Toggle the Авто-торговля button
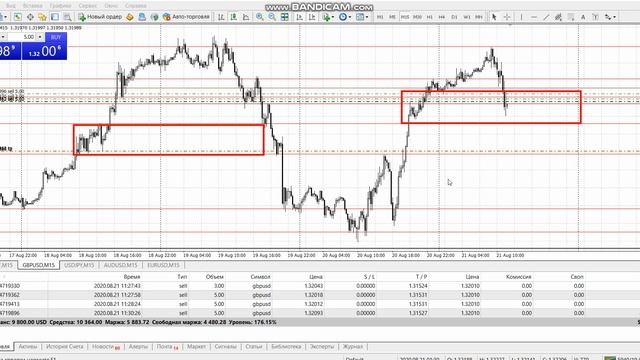Viewport: 640px width, 360px height. 186,17
